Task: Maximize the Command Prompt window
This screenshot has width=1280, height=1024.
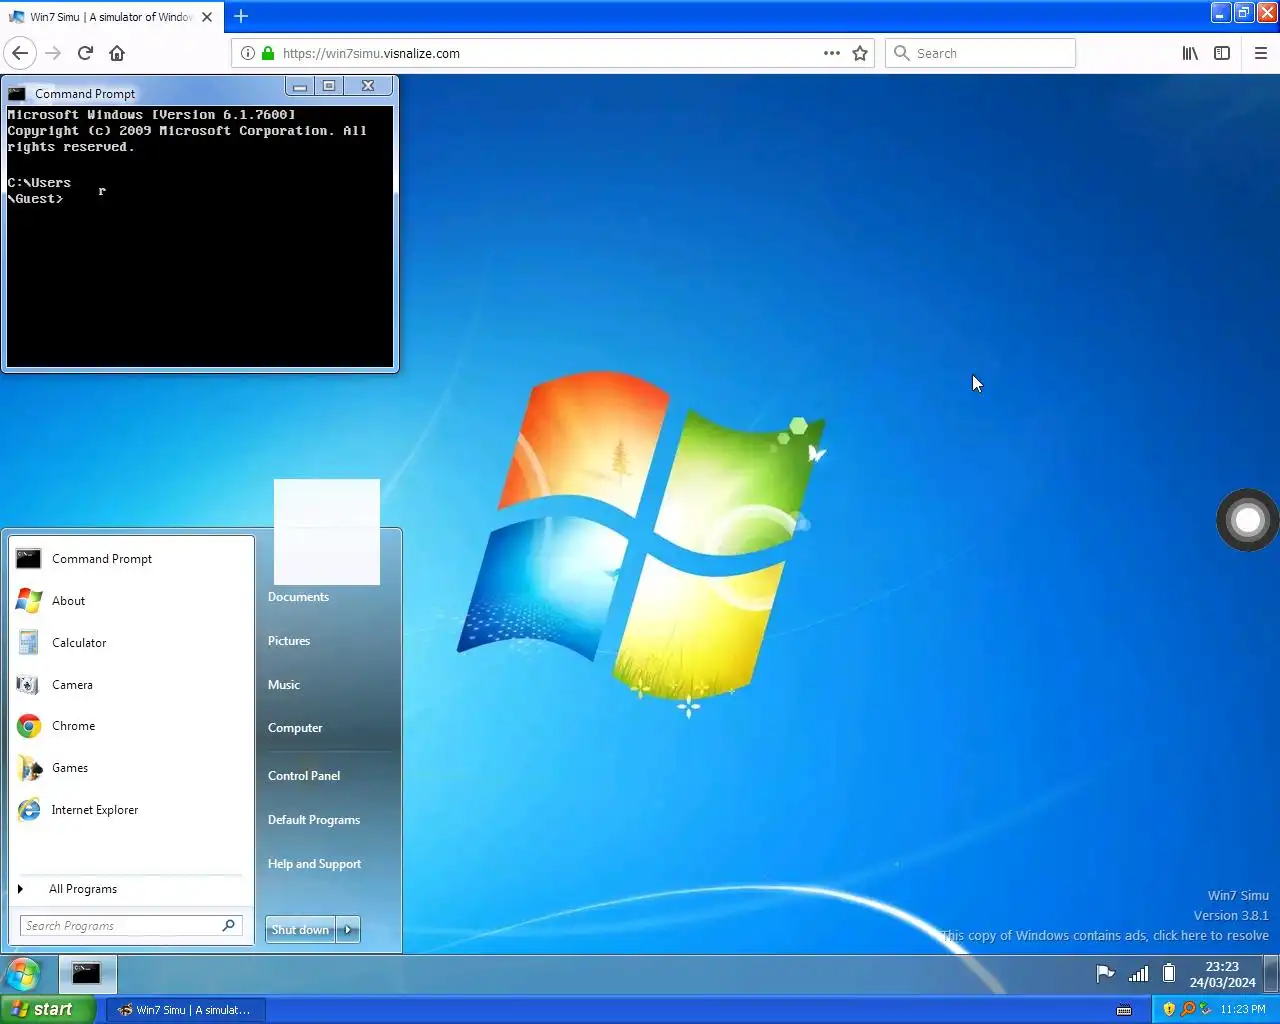Action: [328, 87]
